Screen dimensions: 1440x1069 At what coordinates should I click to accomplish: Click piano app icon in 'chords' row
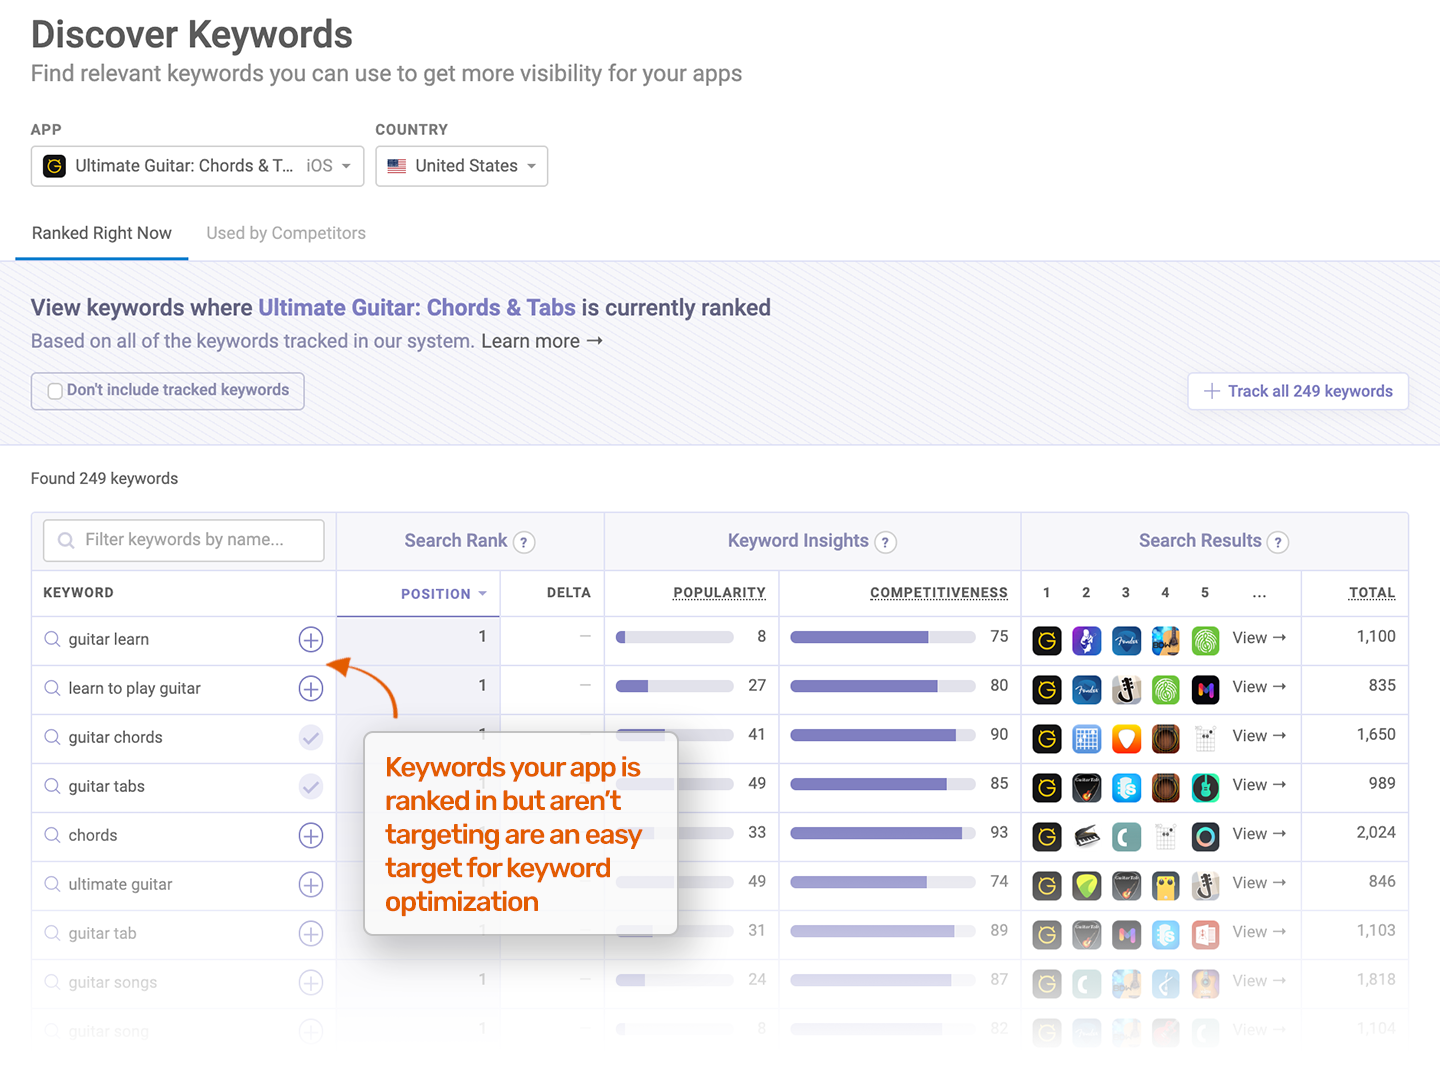pos(1087,836)
